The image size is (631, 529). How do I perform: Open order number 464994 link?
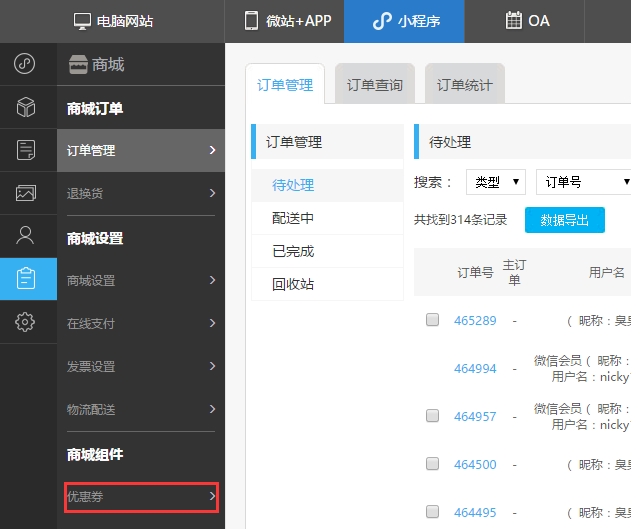click(475, 369)
